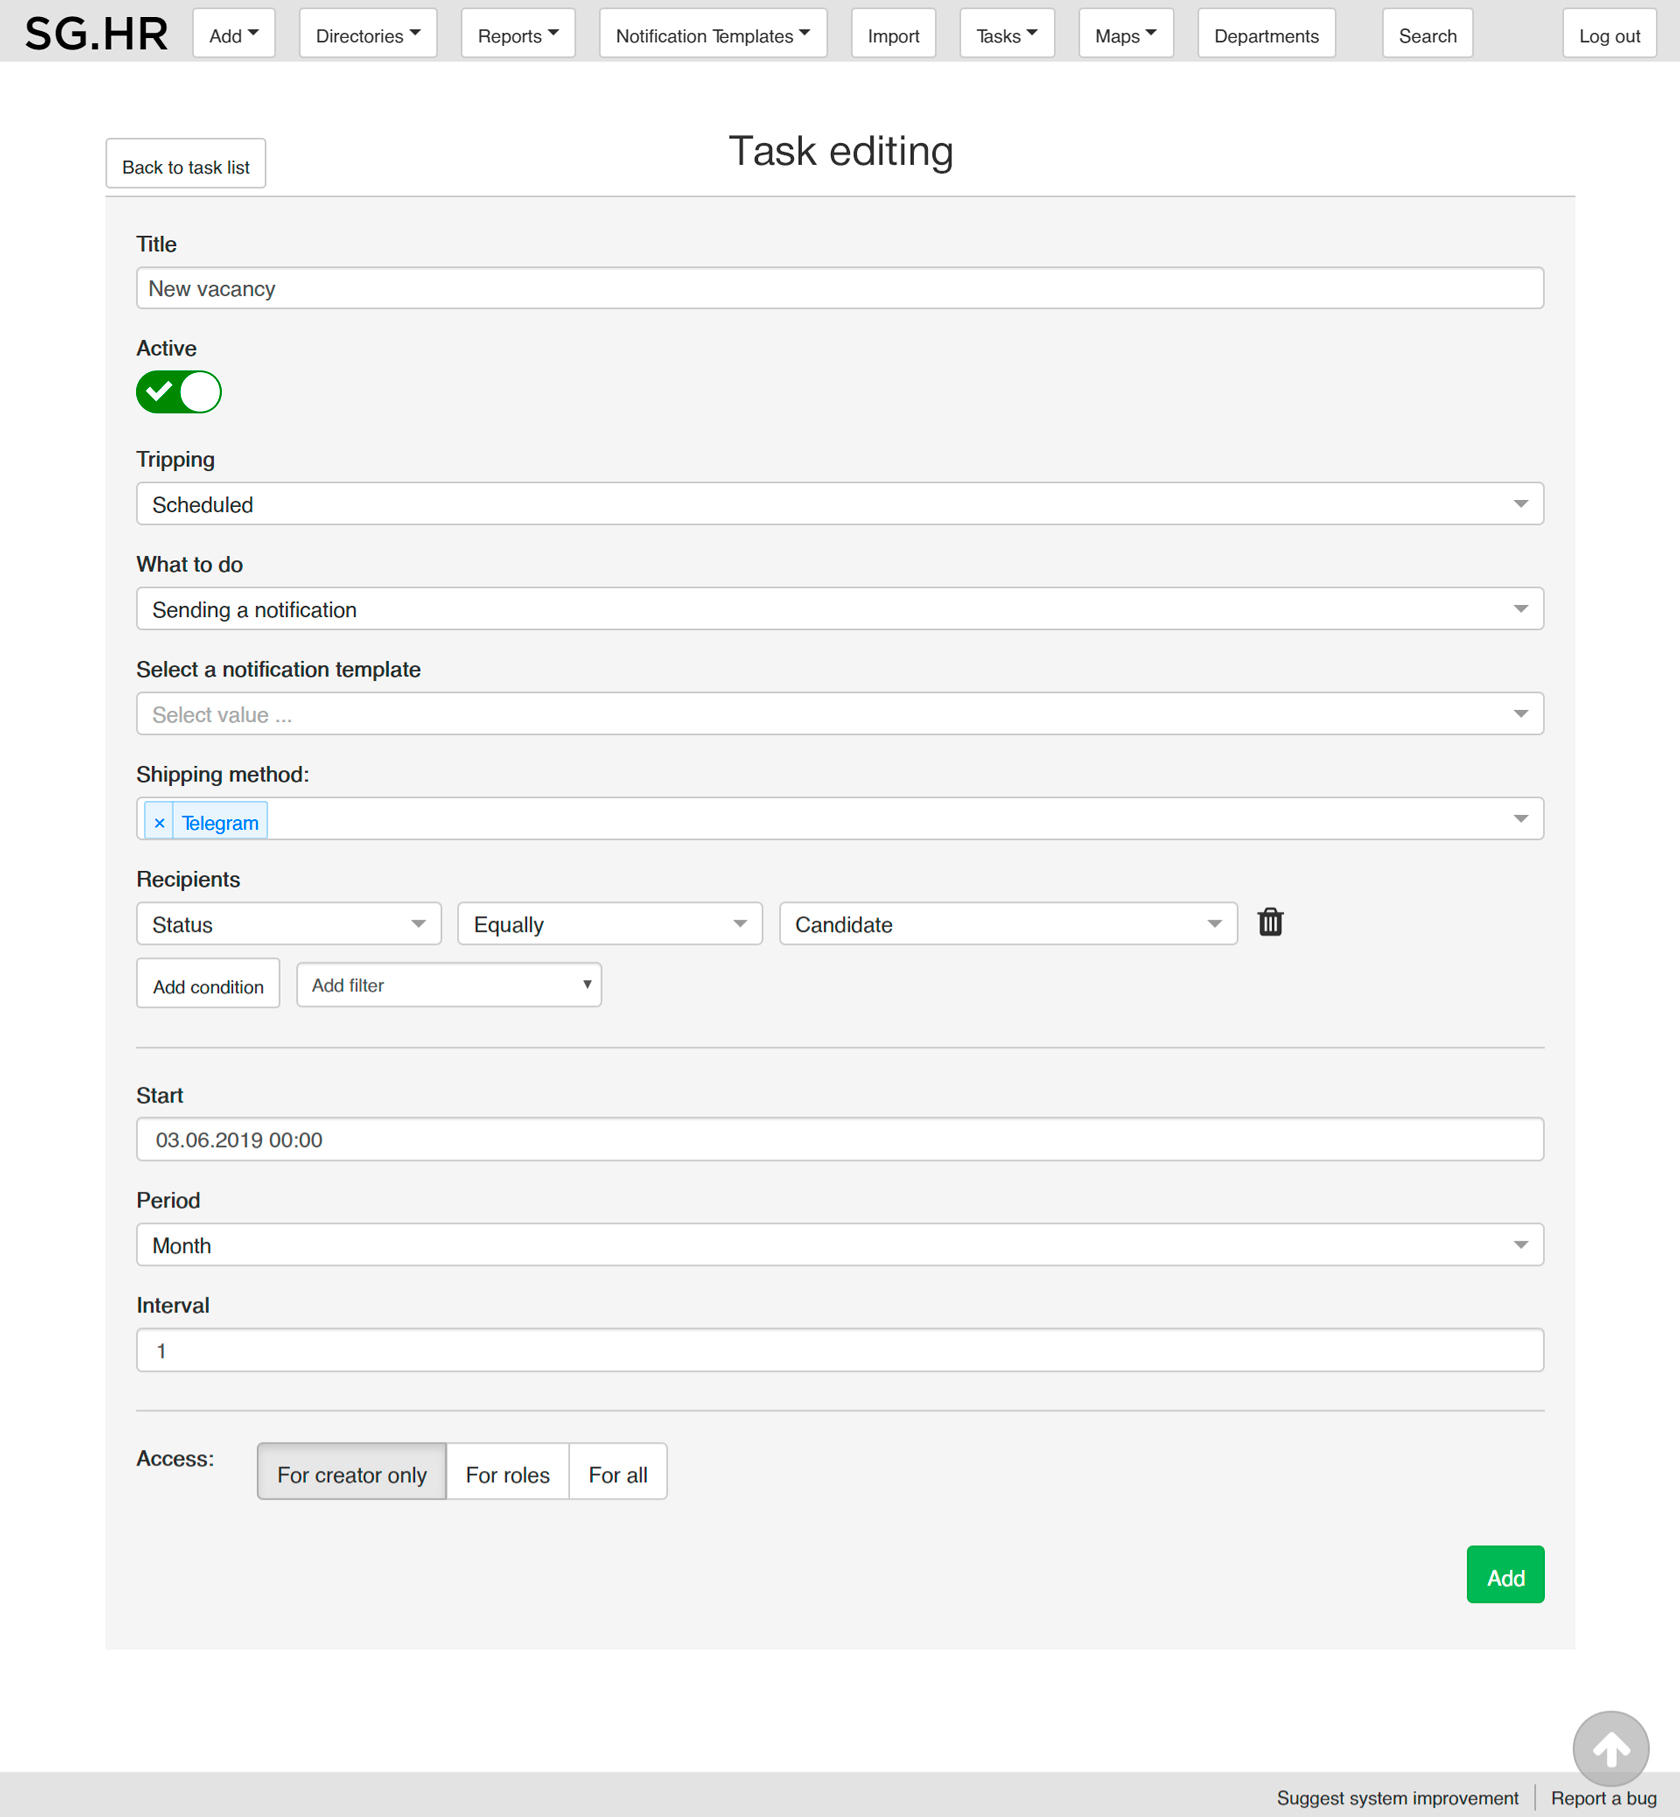The height and width of the screenshot is (1817, 1680).
Task: Delete the recipient condition with trash icon
Action: point(1270,922)
